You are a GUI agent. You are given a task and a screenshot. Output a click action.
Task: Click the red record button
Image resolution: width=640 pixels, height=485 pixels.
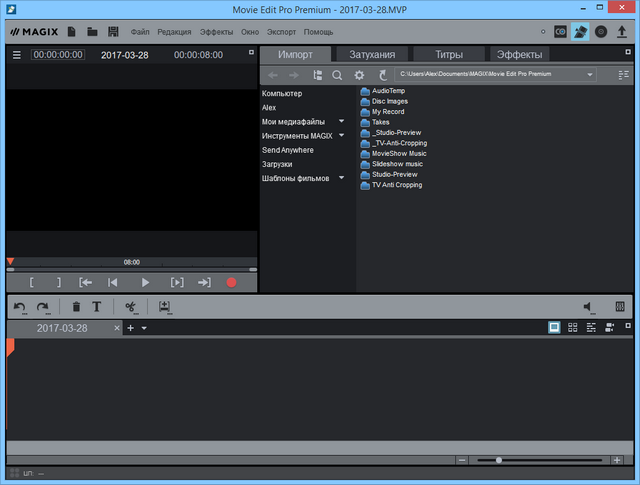(231, 283)
